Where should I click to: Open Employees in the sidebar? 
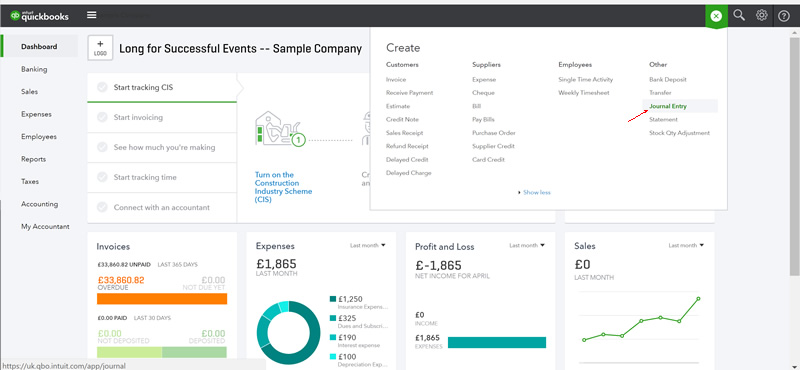[x=39, y=136]
